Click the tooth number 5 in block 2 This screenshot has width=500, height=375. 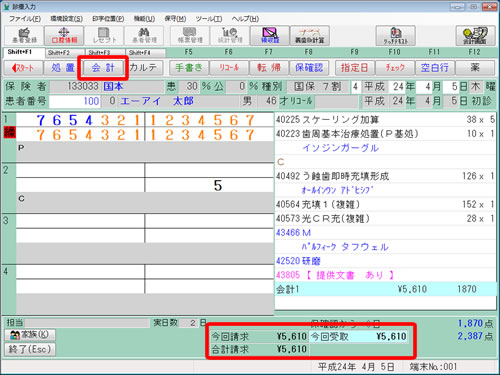click(x=218, y=185)
